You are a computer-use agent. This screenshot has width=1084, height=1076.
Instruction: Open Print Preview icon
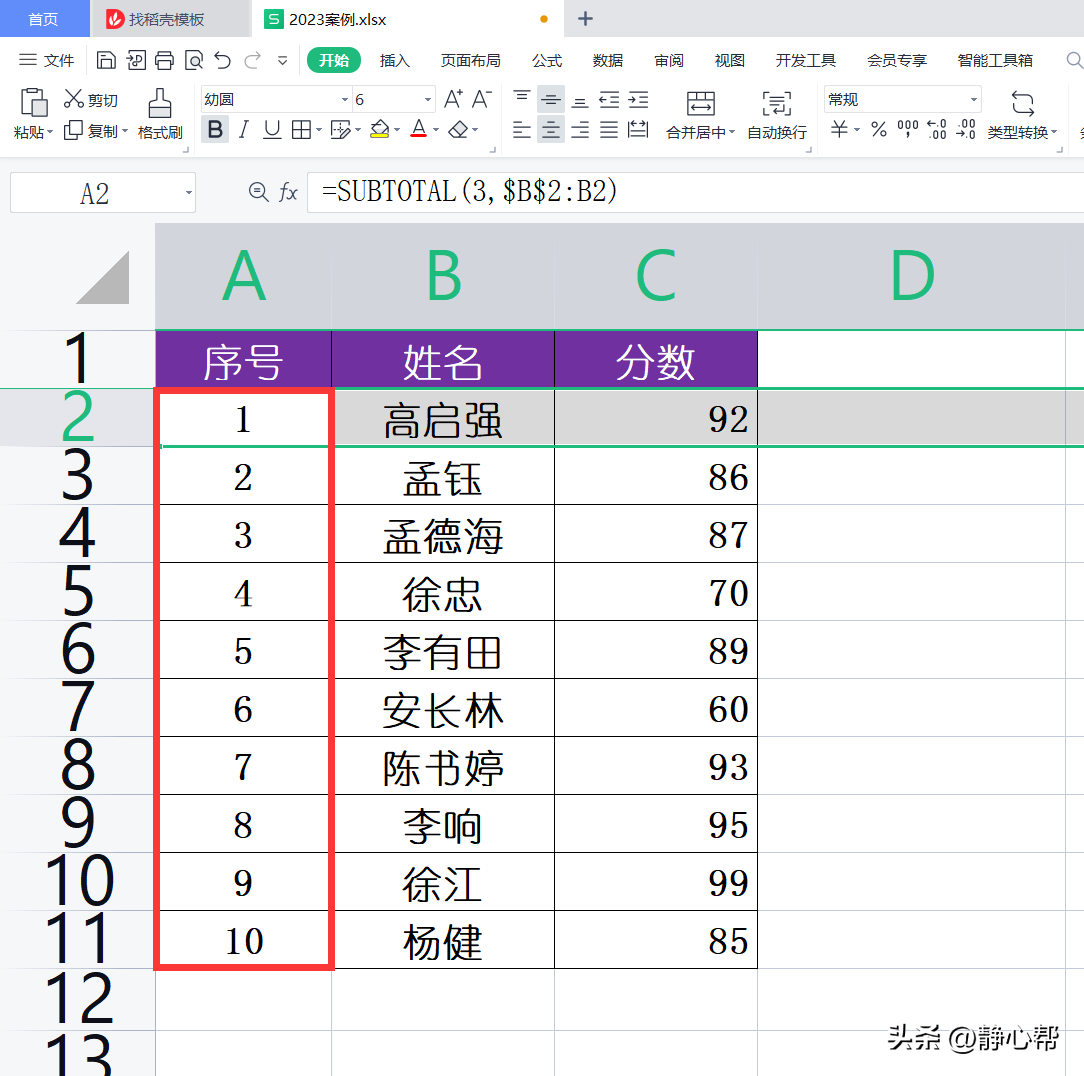pos(194,61)
